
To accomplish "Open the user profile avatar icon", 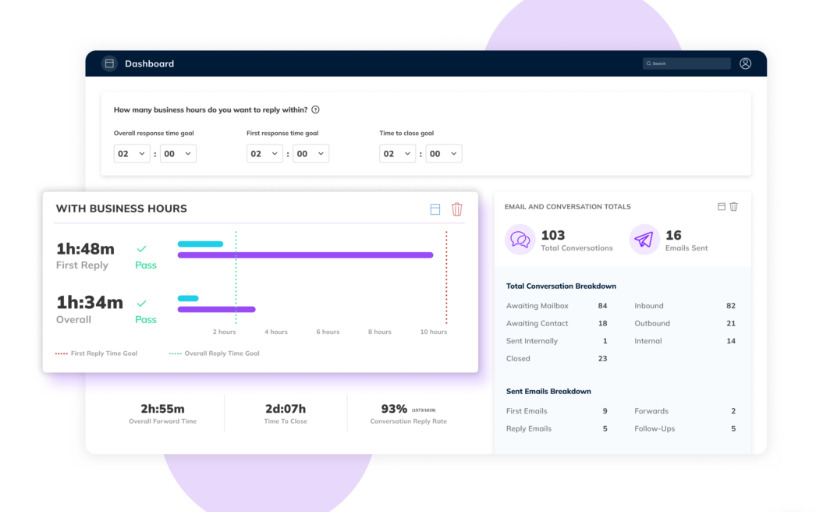I will point(745,63).
